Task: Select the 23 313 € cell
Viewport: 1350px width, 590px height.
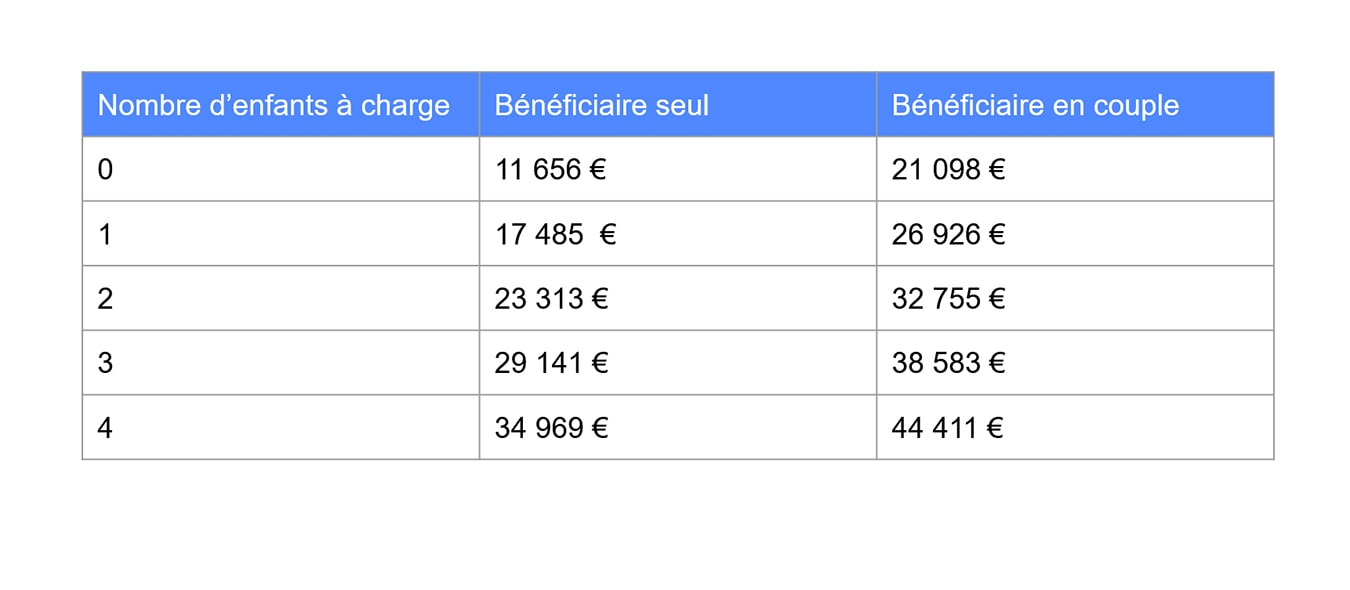Action: (551, 299)
